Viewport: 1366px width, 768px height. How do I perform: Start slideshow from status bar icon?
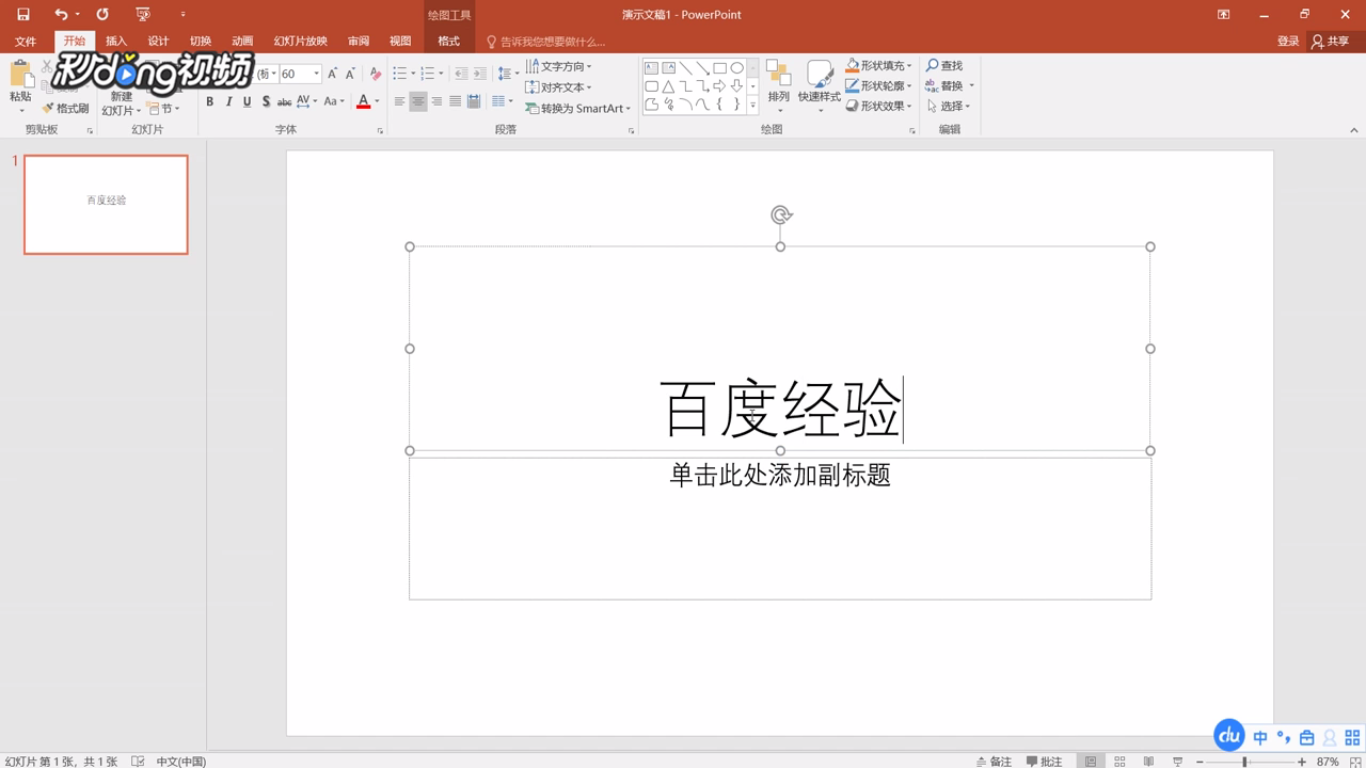coord(1178,761)
